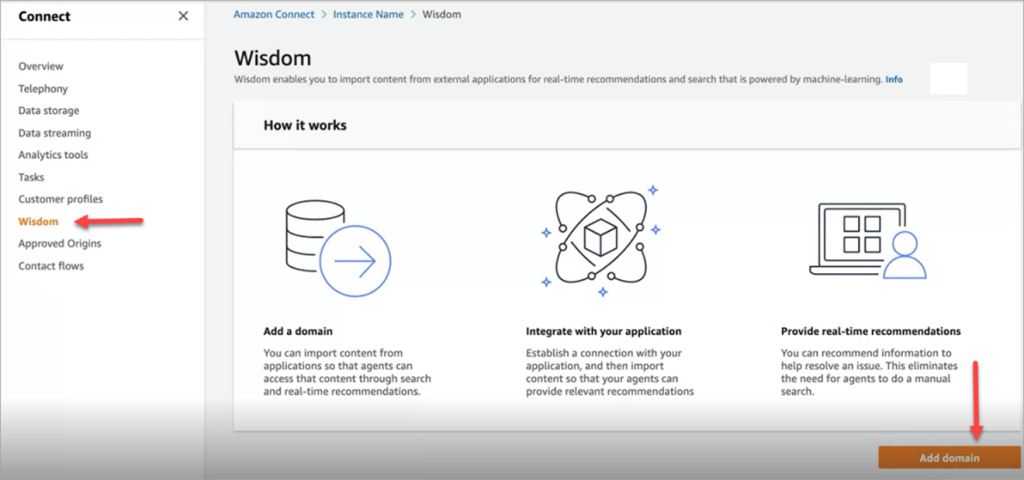1024x480 pixels.
Task: Click the laptop and user icon
Action: tap(868, 241)
